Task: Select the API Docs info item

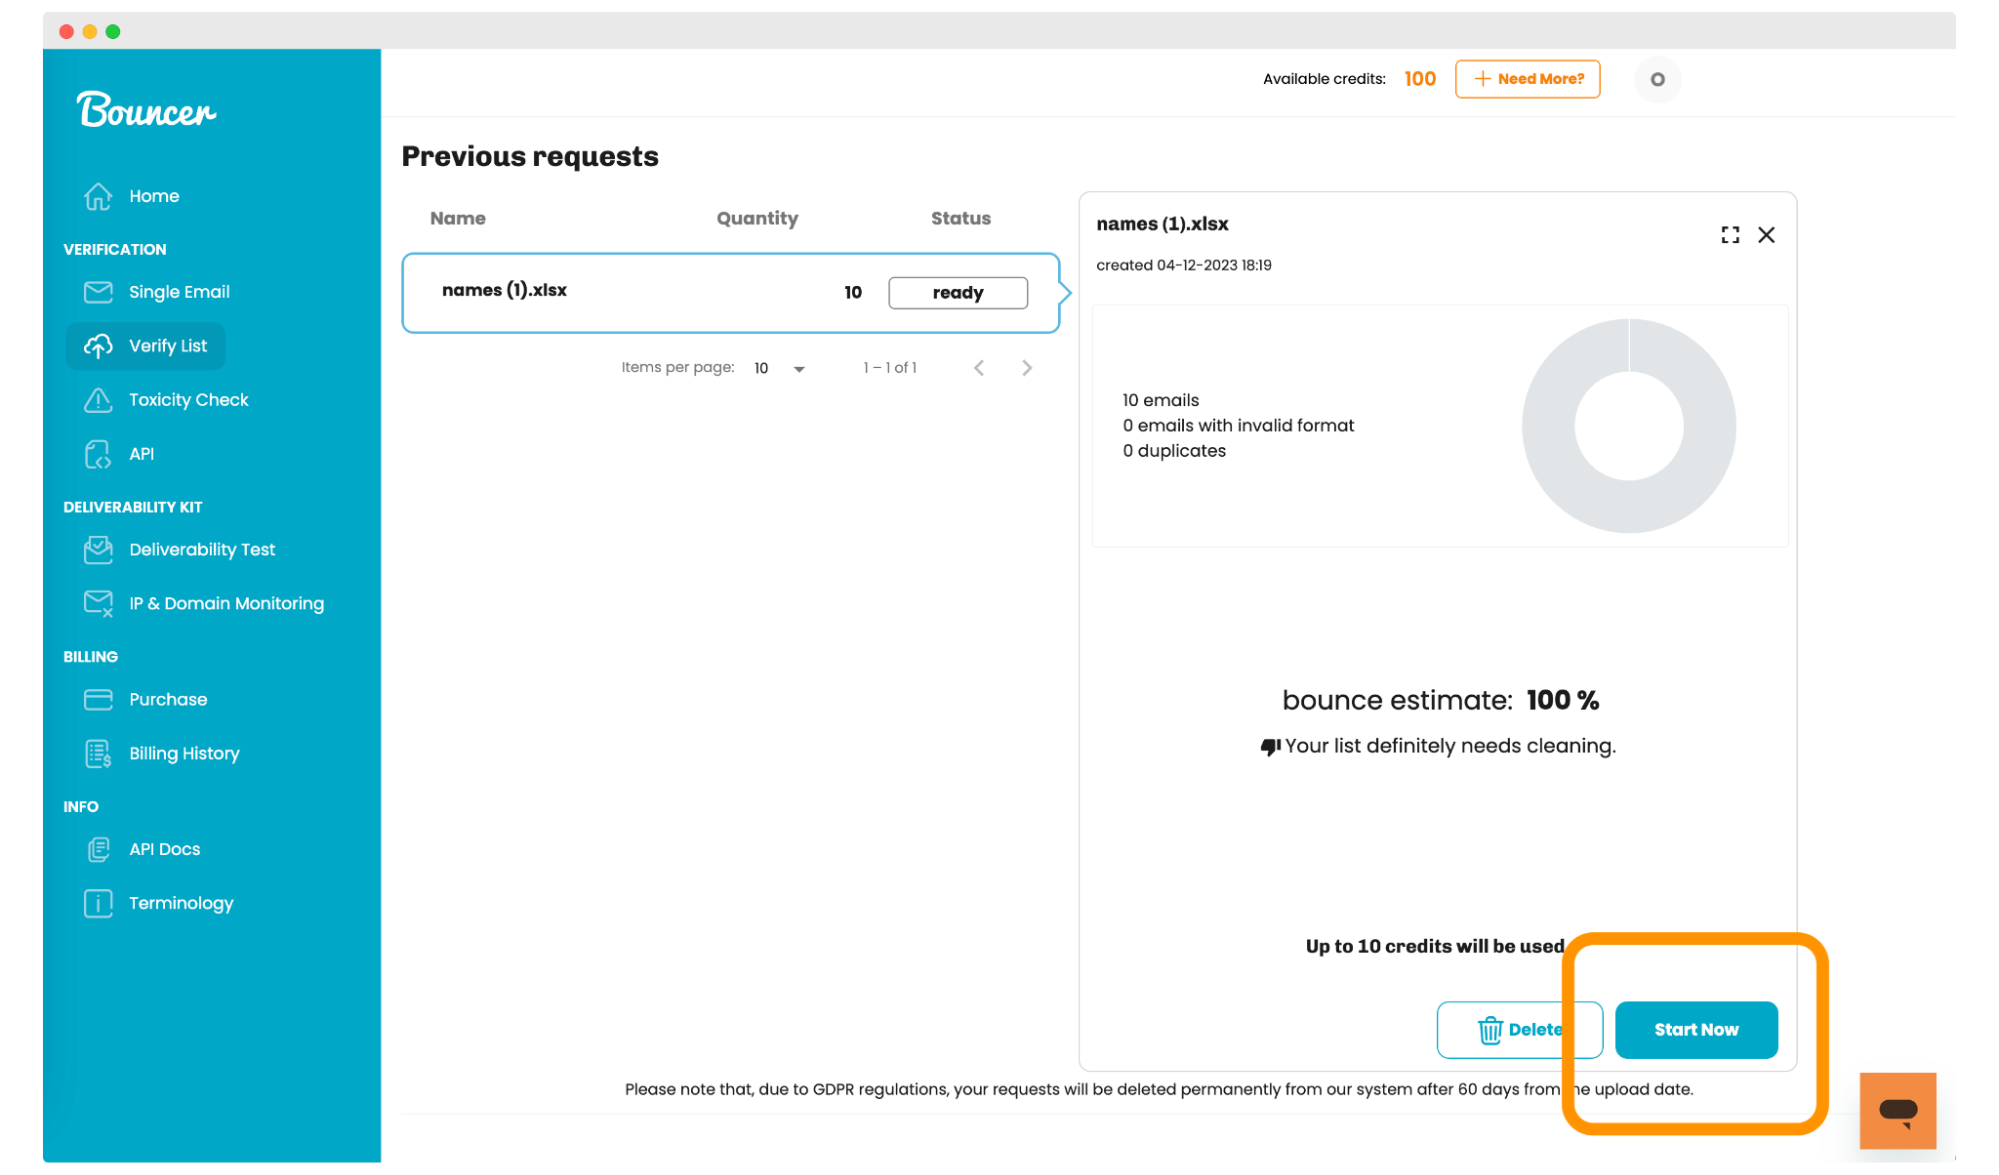Action: 165,849
